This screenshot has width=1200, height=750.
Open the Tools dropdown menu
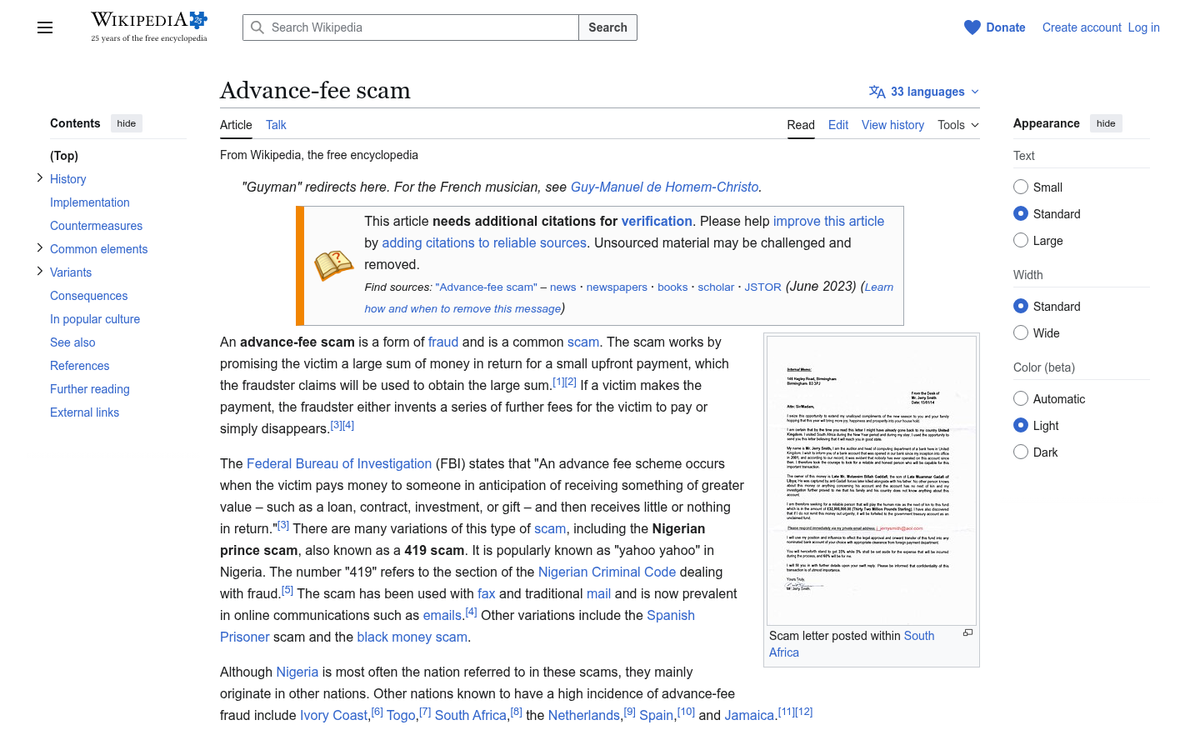[957, 125]
